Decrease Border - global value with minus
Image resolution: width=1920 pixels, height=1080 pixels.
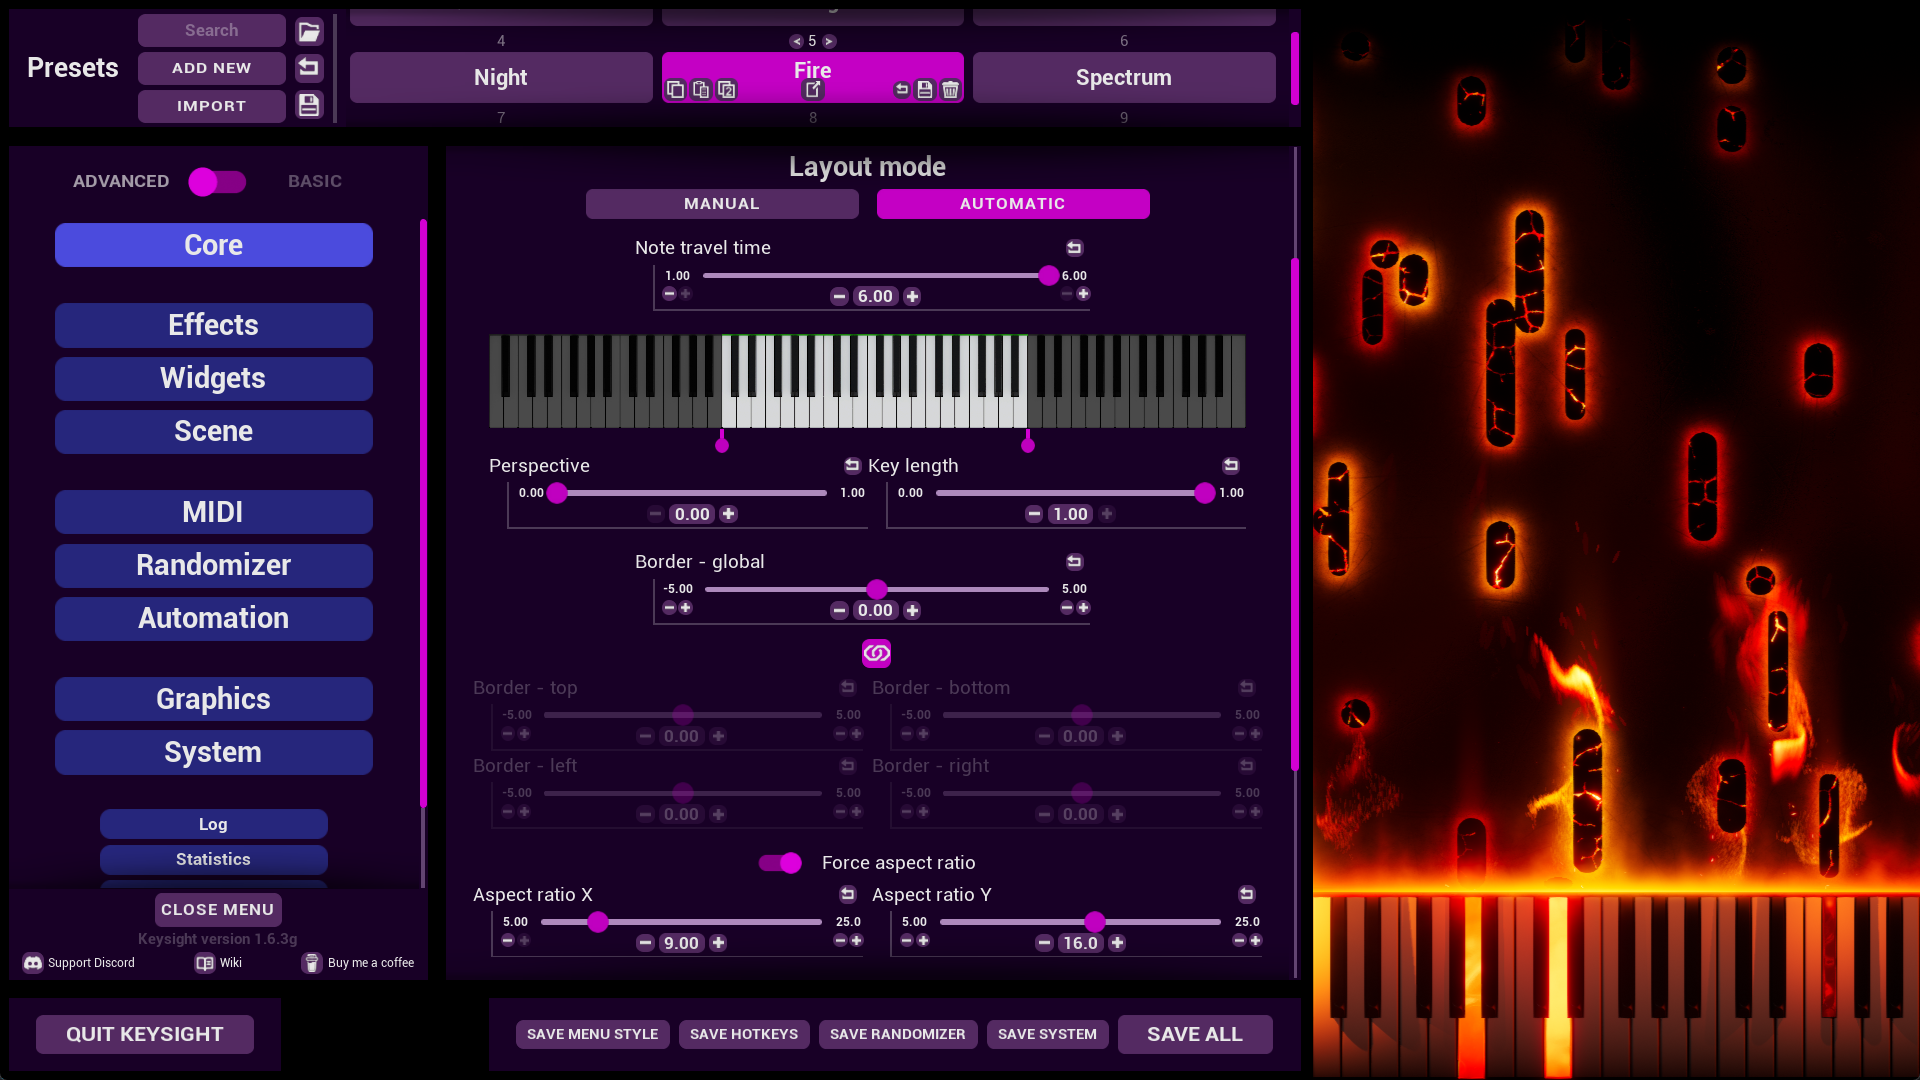pos(839,610)
